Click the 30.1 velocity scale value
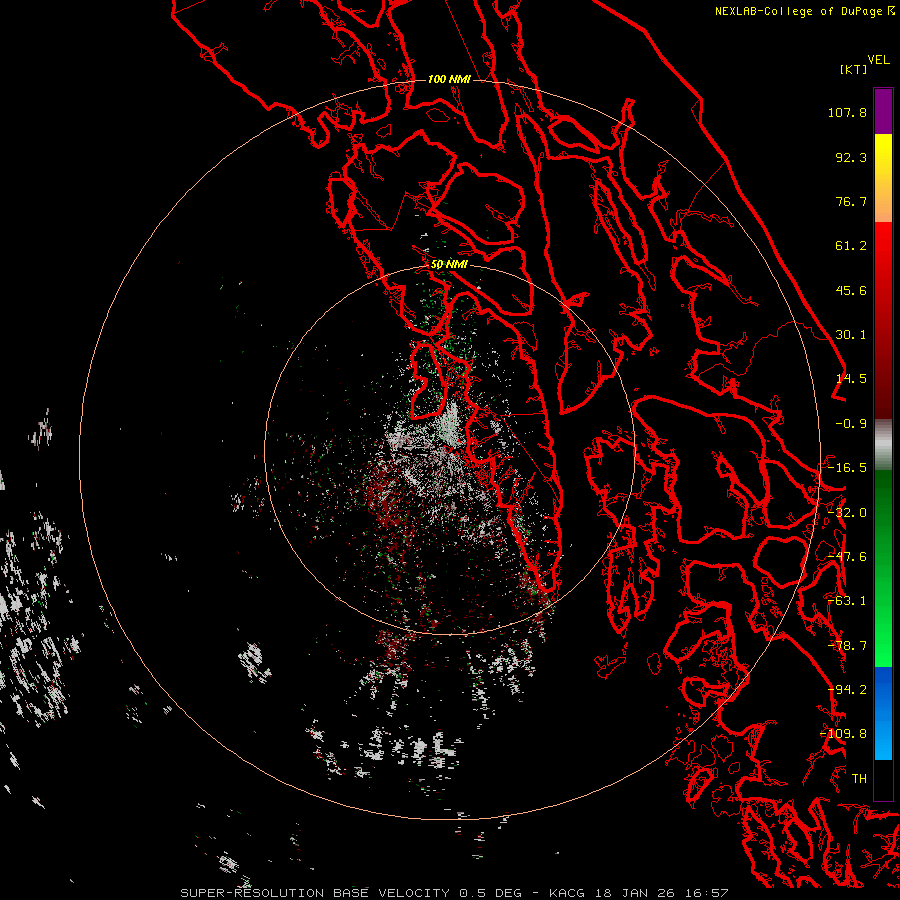Image resolution: width=900 pixels, height=900 pixels. [851, 335]
